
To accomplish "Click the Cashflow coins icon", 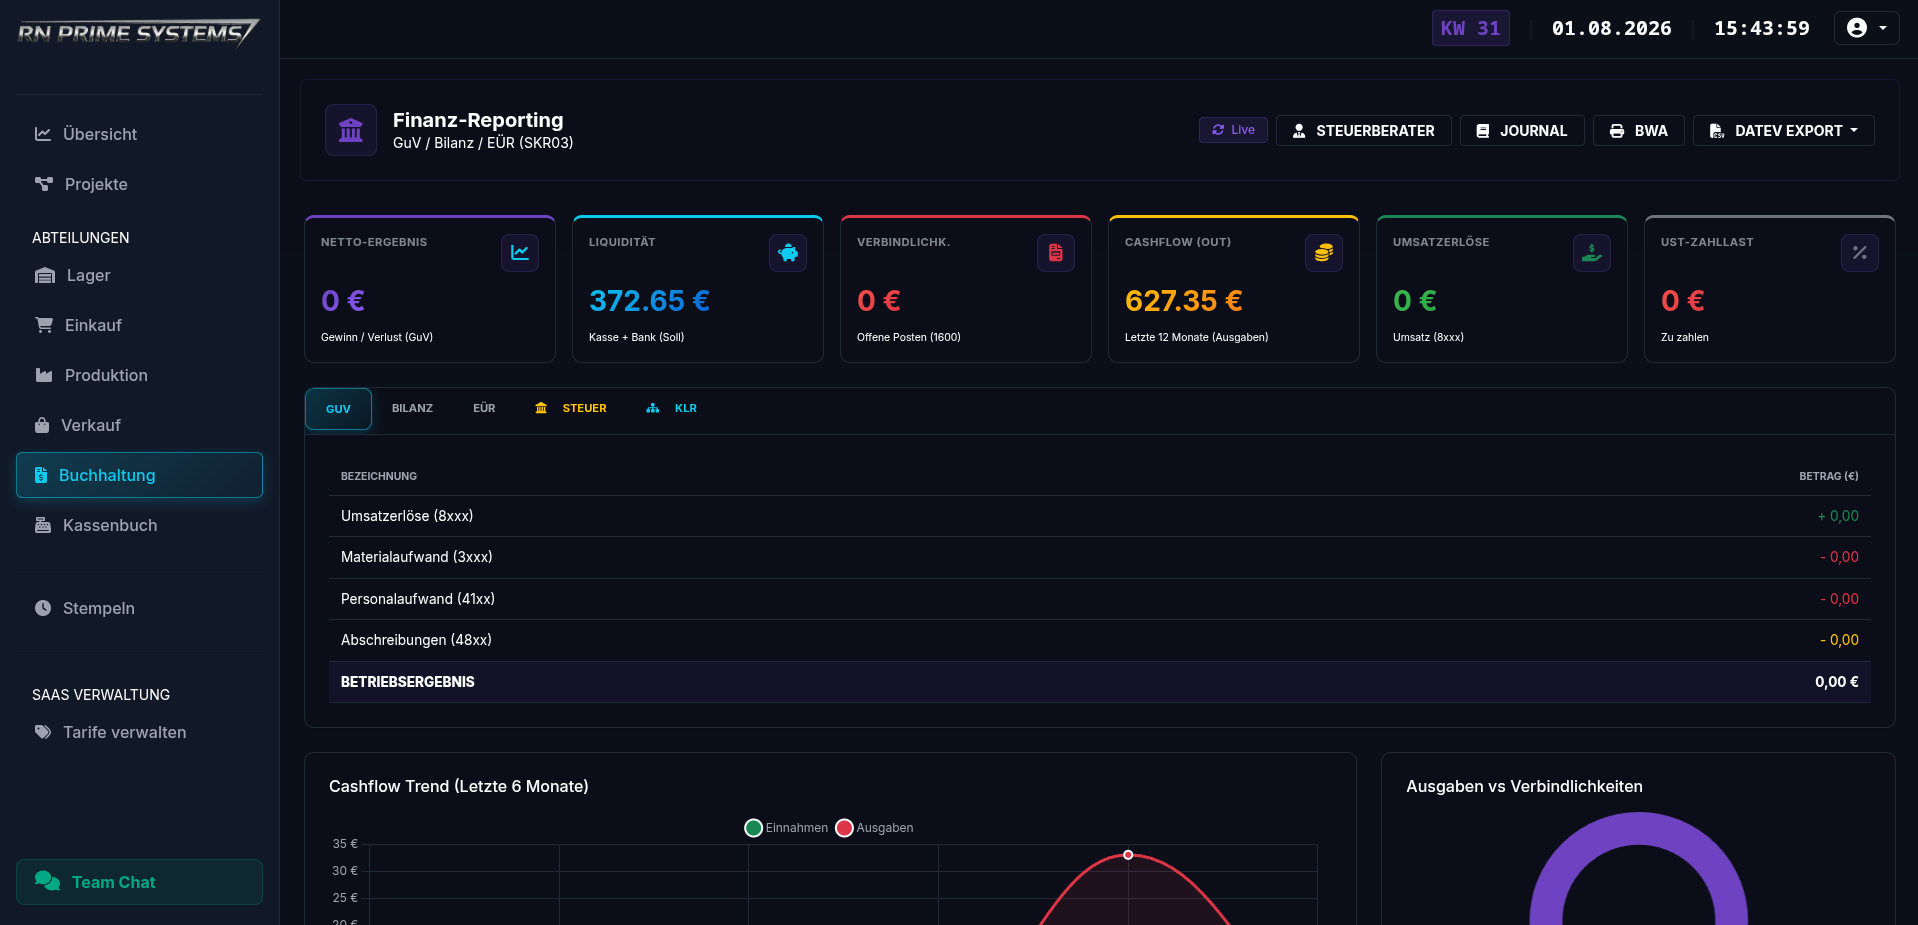I will (1324, 253).
